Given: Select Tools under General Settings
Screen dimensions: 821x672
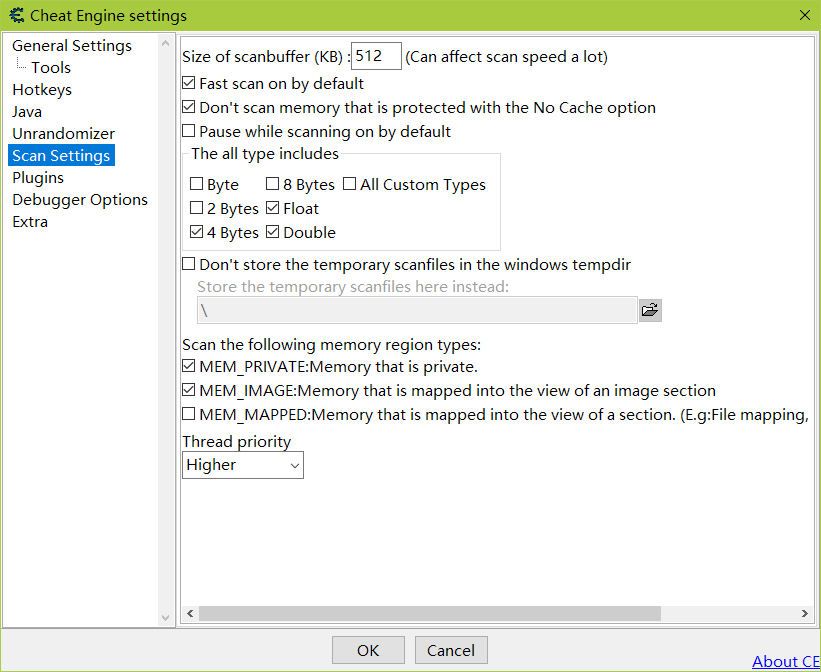Looking at the screenshot, I should click(51, 68).
